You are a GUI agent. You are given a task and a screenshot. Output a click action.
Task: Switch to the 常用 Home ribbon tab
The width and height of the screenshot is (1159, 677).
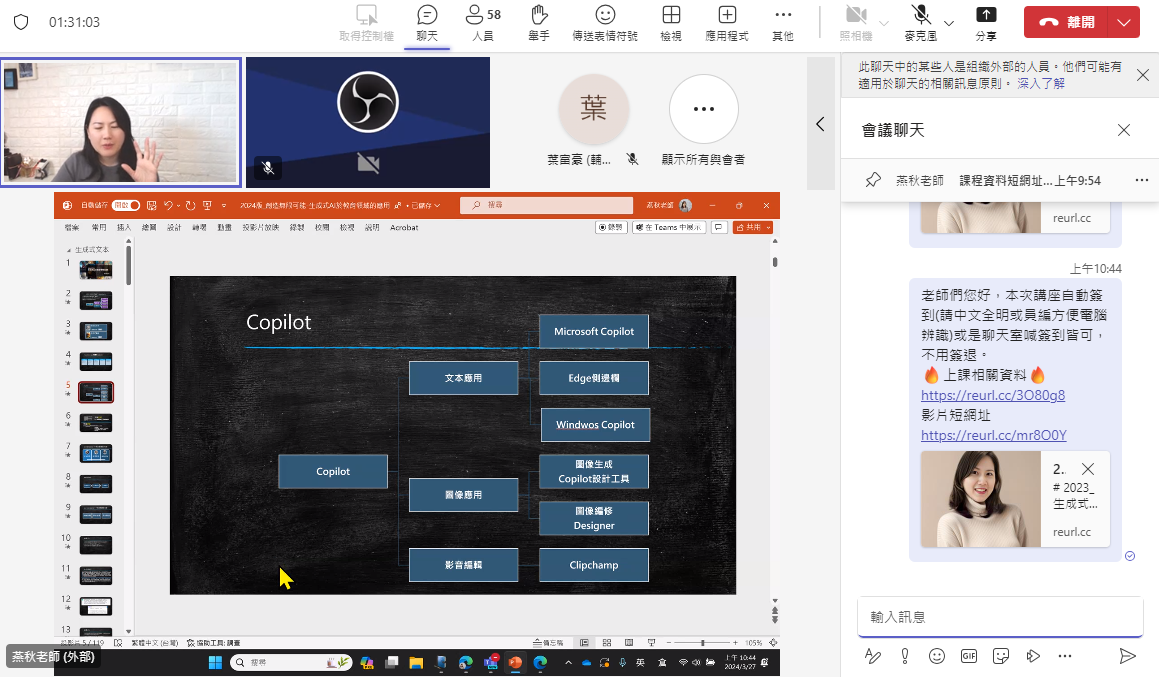tap(98, 228)
